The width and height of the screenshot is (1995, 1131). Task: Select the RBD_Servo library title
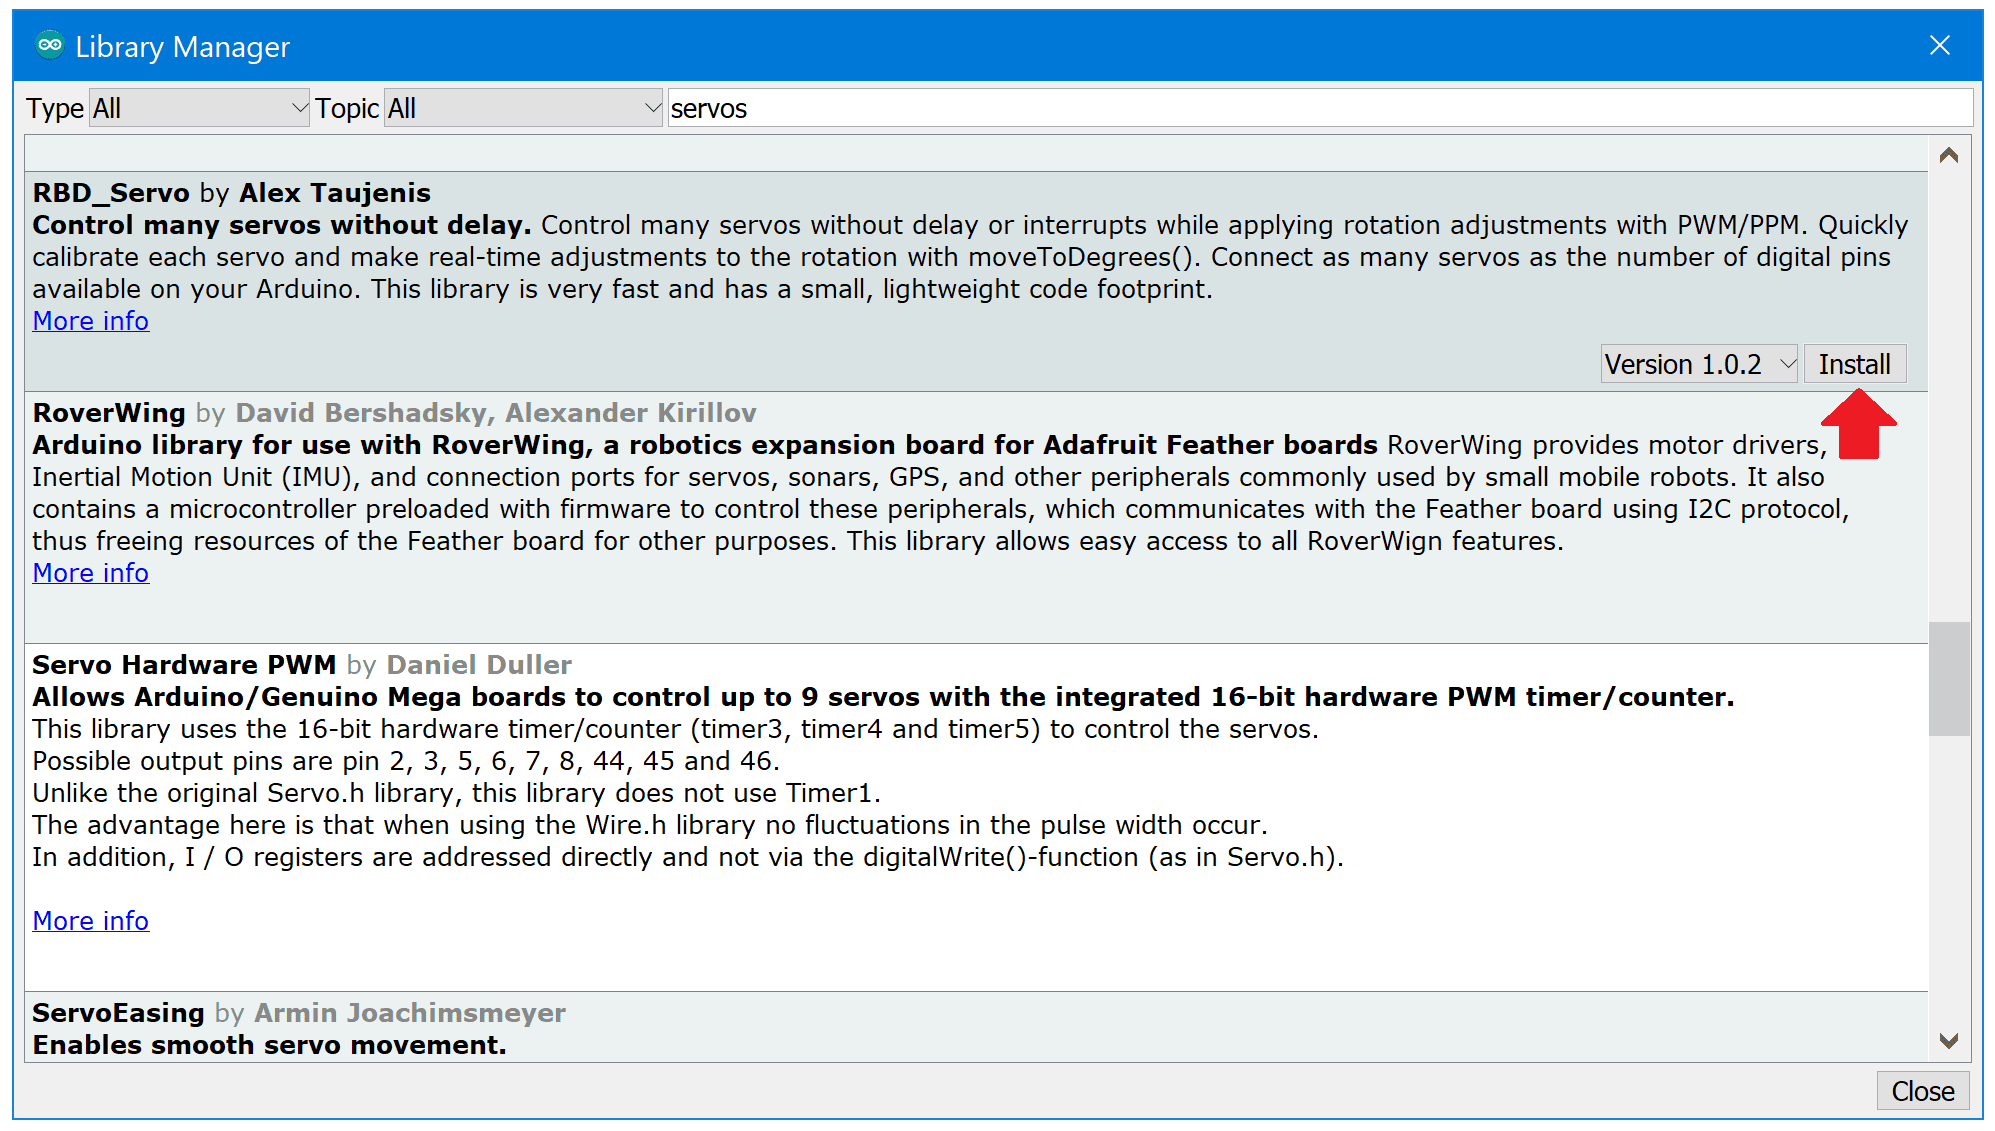tap(111, 193)
